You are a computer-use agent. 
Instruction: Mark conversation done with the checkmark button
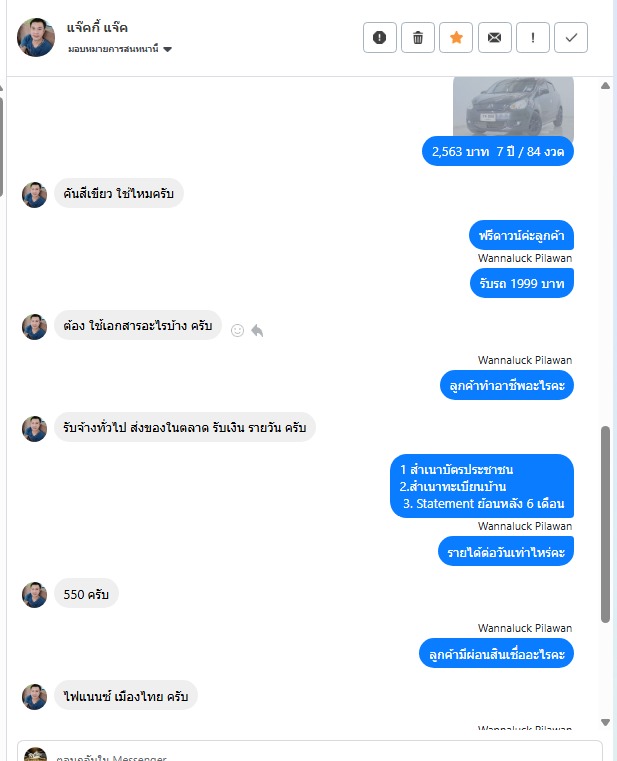point(571,37)
